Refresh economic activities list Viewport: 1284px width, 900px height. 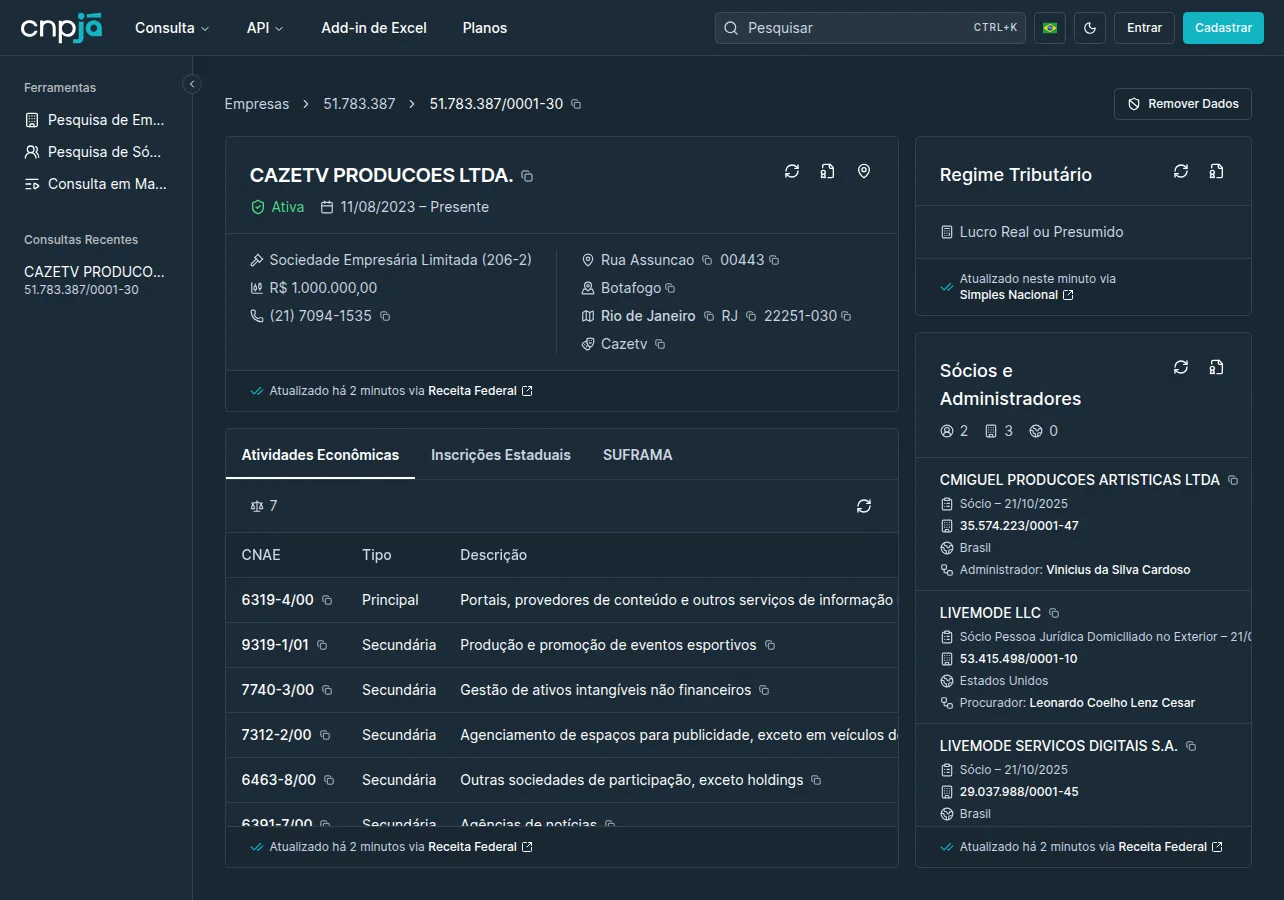point(864,506)
